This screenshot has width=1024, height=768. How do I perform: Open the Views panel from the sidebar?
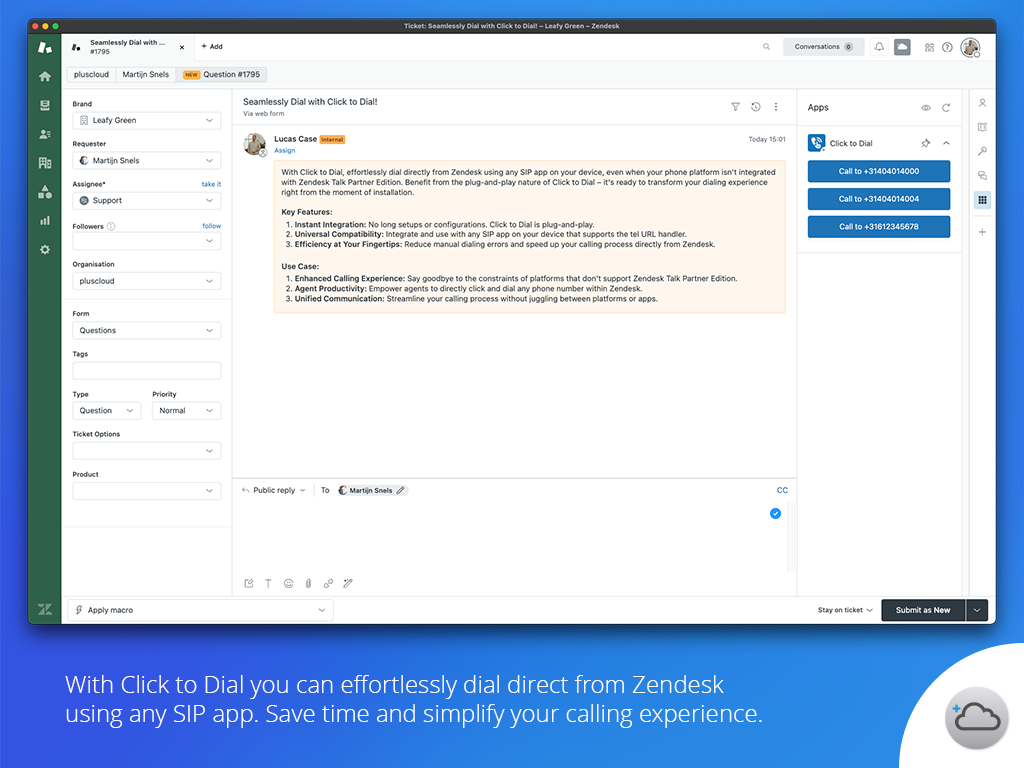click(x=44, y=105)
